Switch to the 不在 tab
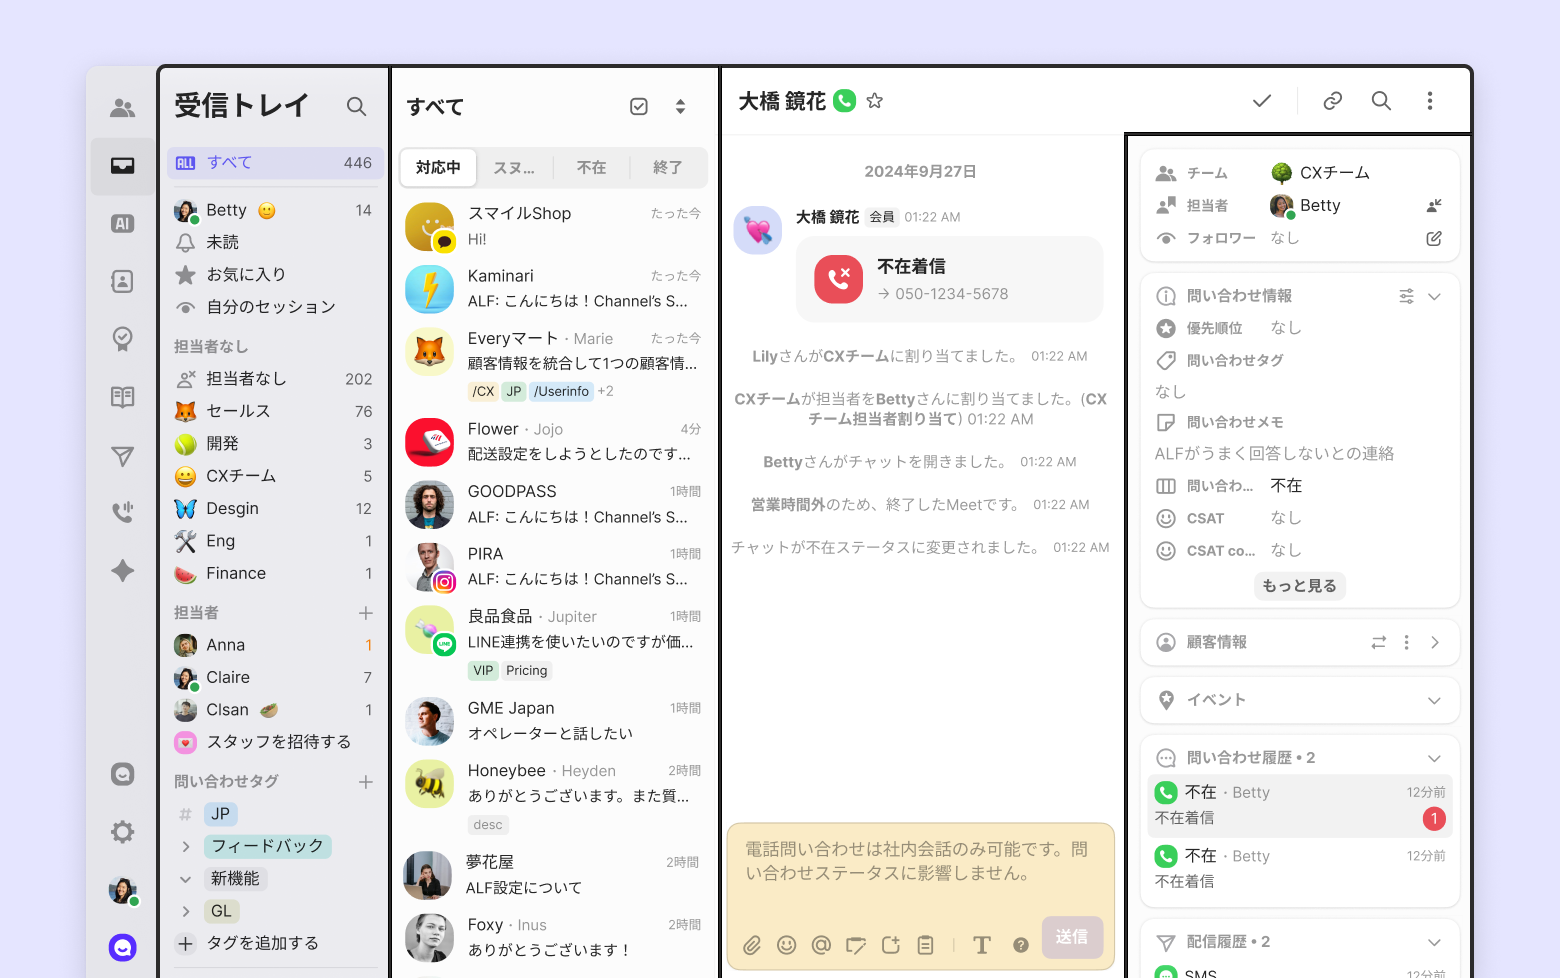Image resolution: width=1560 pixels, height=978 pixels. (x=591, y=168)
